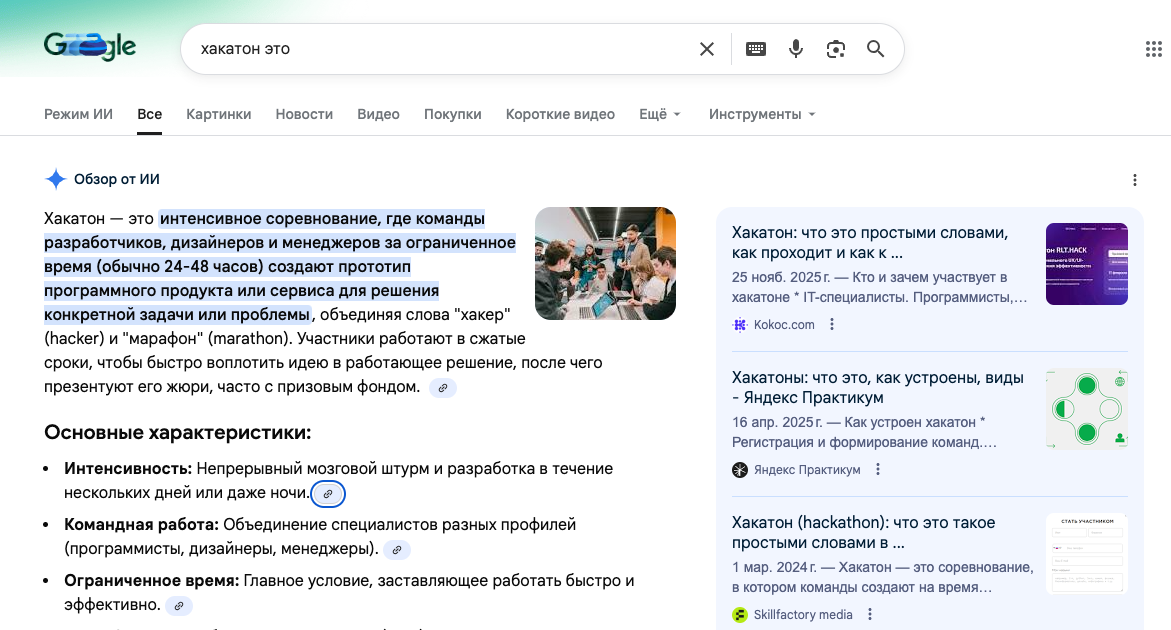Open the Яндекс Практикум хакатоны article
This screenshot has height=630, width=1171.
[x=877, y=388]
